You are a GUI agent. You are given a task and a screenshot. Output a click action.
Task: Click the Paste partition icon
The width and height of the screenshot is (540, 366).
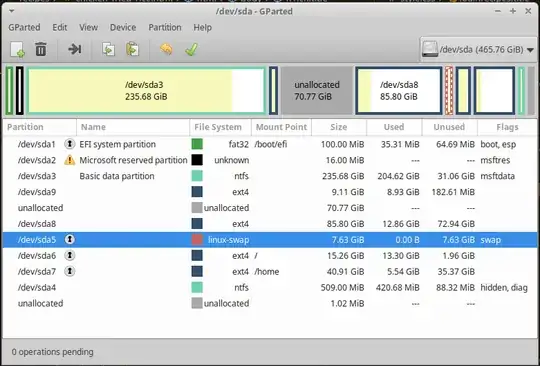(132, 50)
